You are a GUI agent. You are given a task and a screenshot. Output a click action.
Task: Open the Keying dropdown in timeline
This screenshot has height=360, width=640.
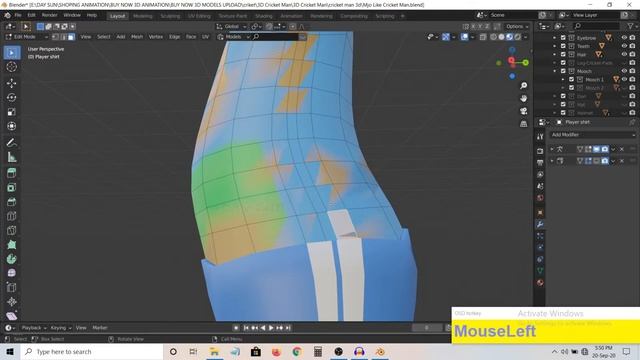(x=61, y=328)
